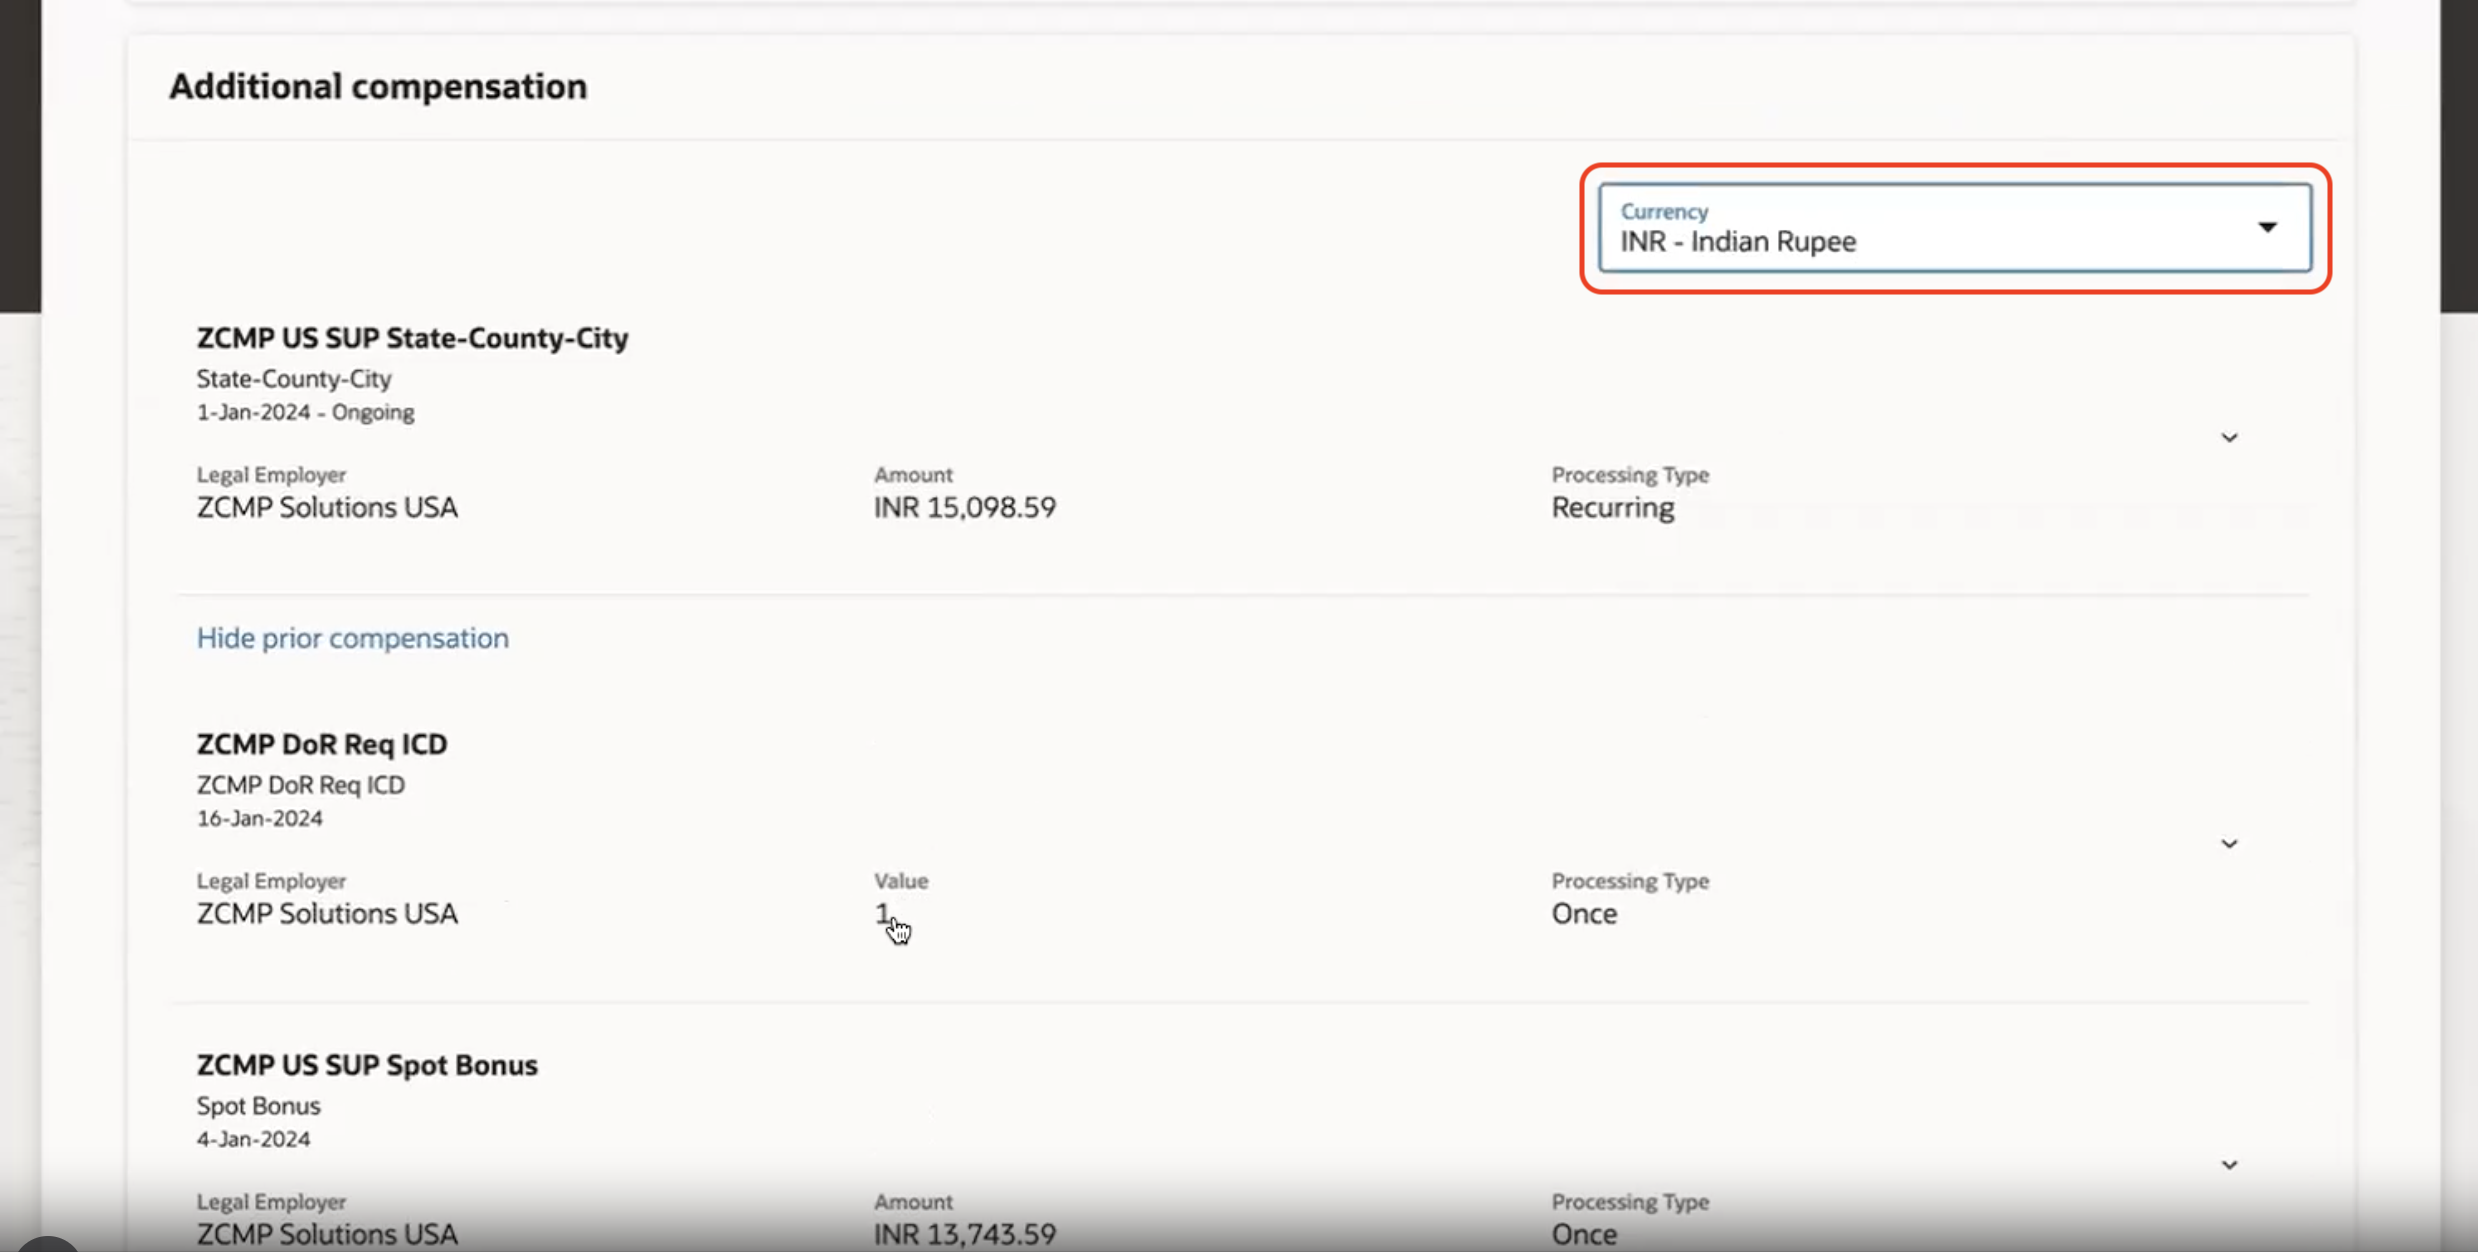Image resolution: width=2478 pixels, height=1252 pixels.
Task: Select the ZCMP US SUP Spot Bonus title
Action: (x=367, y=1065)
